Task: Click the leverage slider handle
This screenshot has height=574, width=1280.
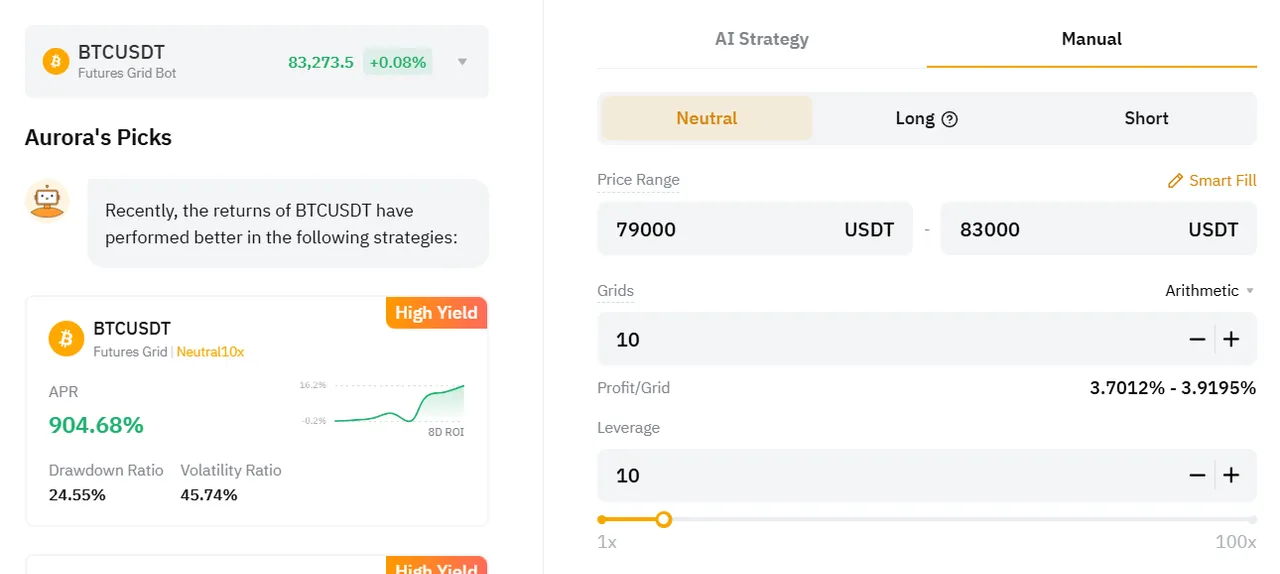Action: pyautogui.click(x=663, y=520)
